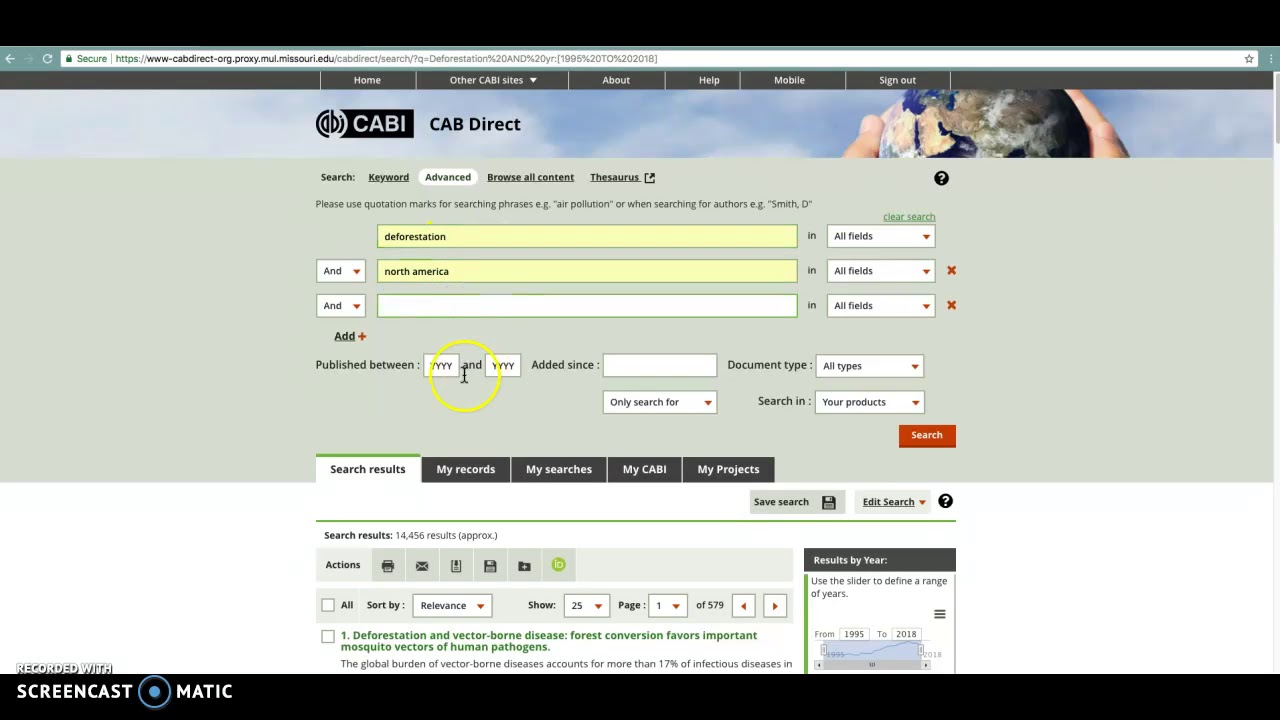Click the green ORCID iD icon

558,565
